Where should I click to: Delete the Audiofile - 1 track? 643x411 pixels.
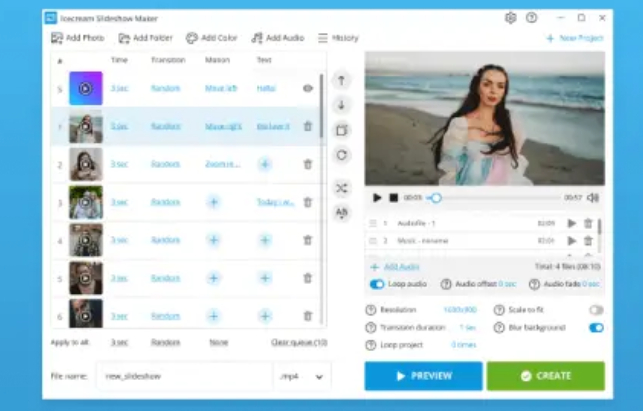(x=588, y=223)
